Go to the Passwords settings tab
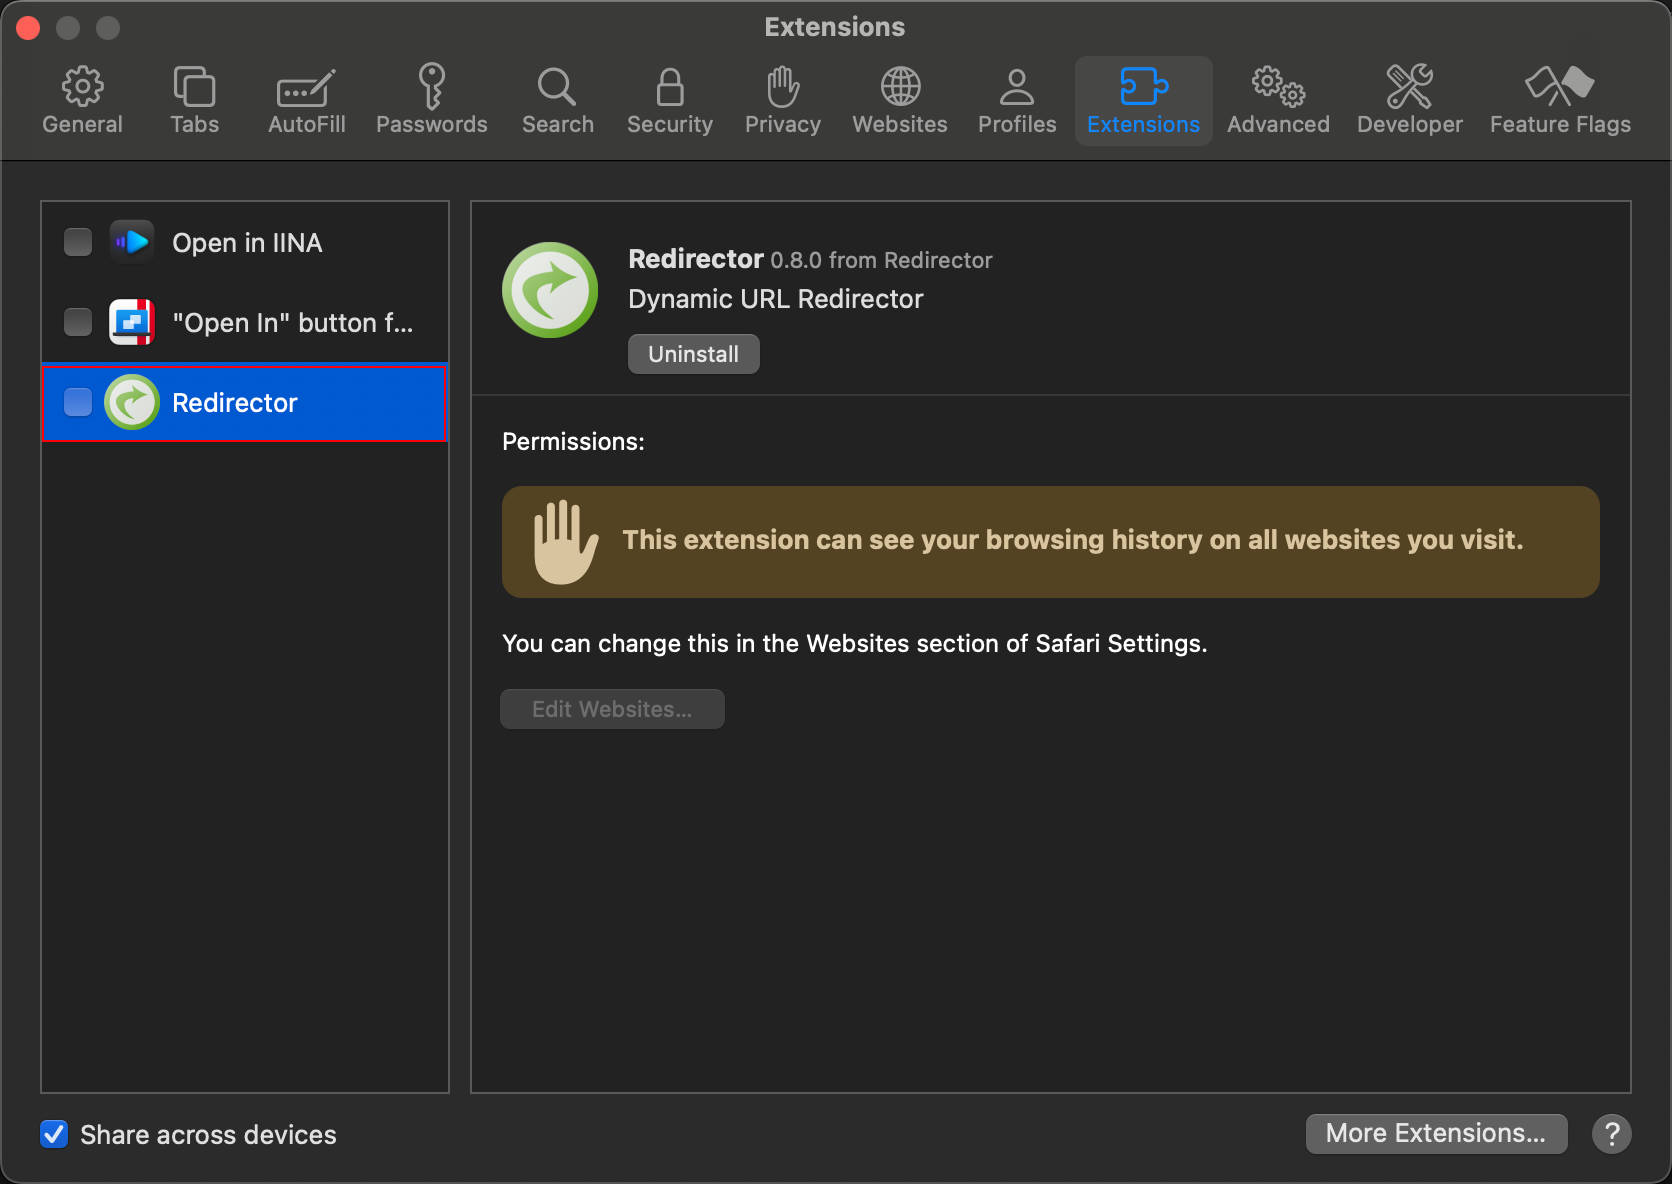The height and width of the screenshot is (1184, 1672). tap(431, 101)
